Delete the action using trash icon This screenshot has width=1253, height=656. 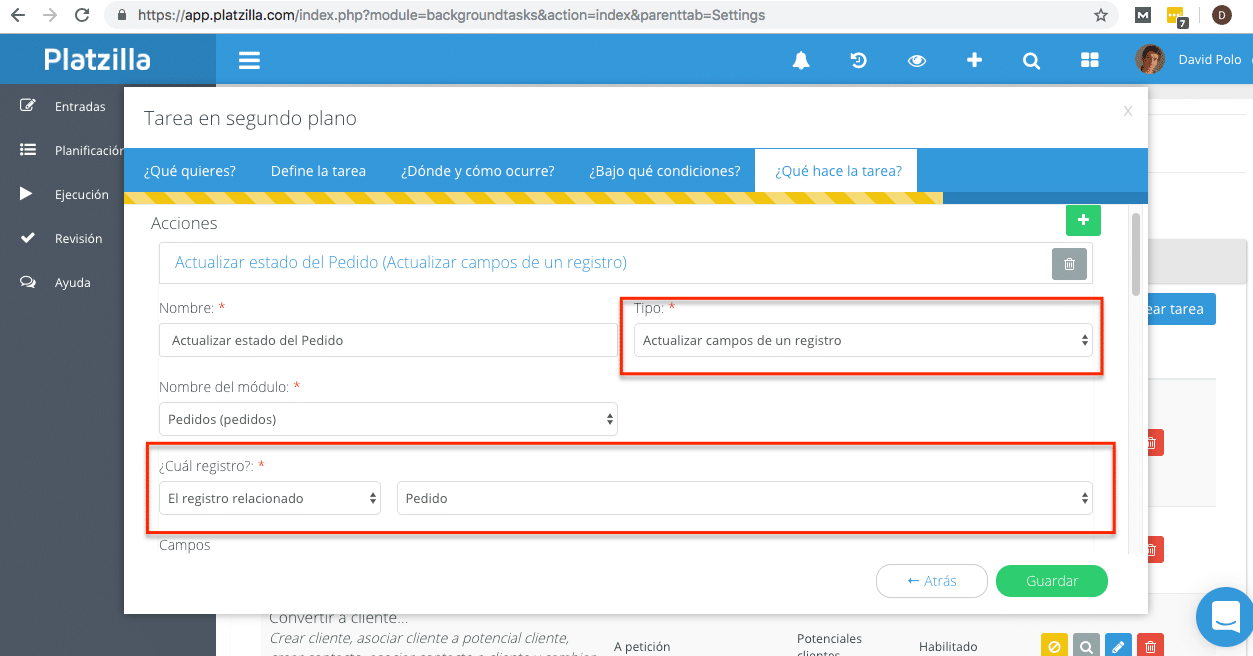[1068, 263]
